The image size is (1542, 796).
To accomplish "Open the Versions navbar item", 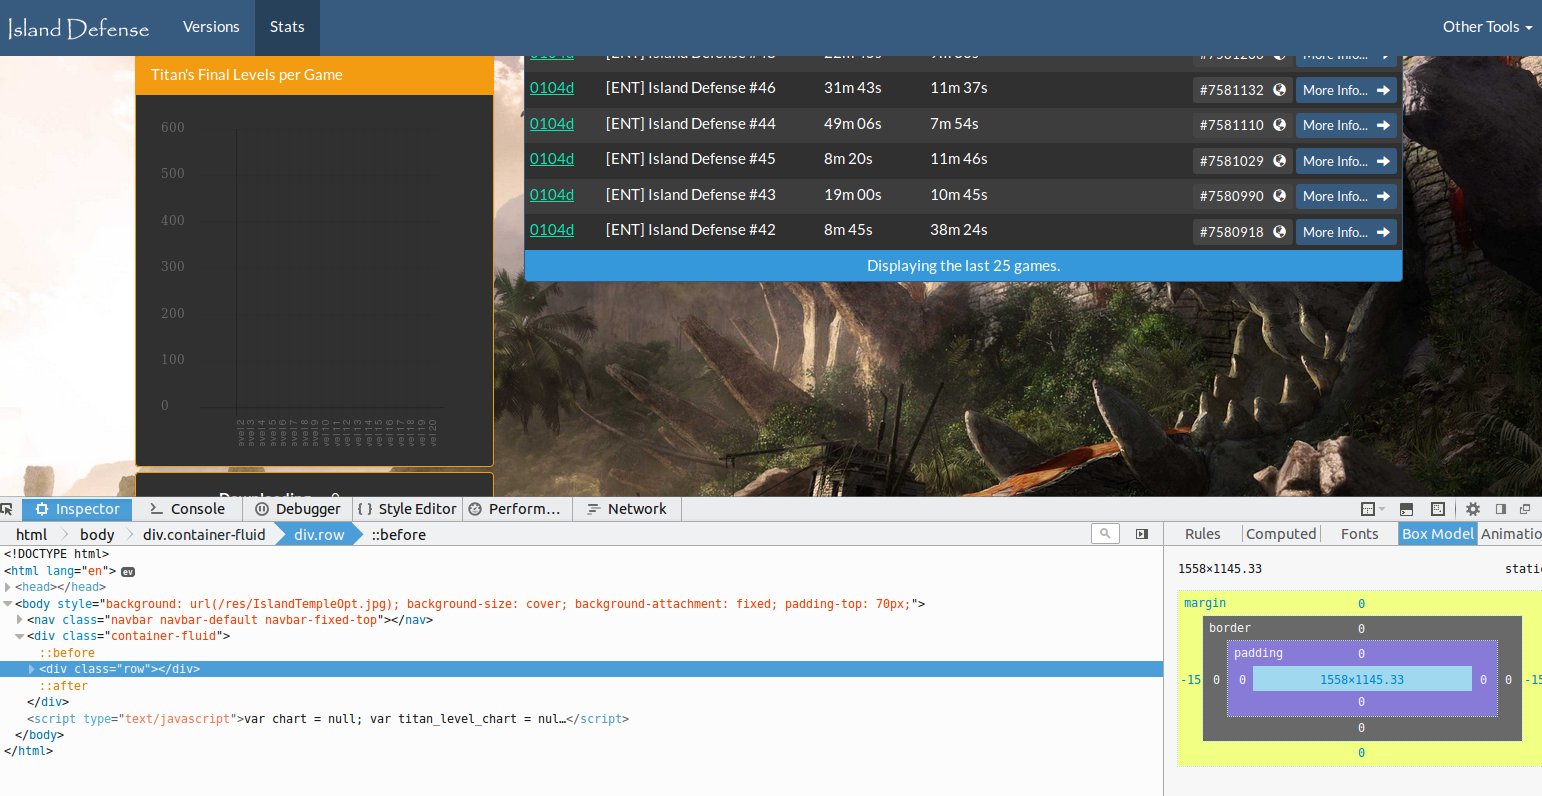I will (211, 27).
